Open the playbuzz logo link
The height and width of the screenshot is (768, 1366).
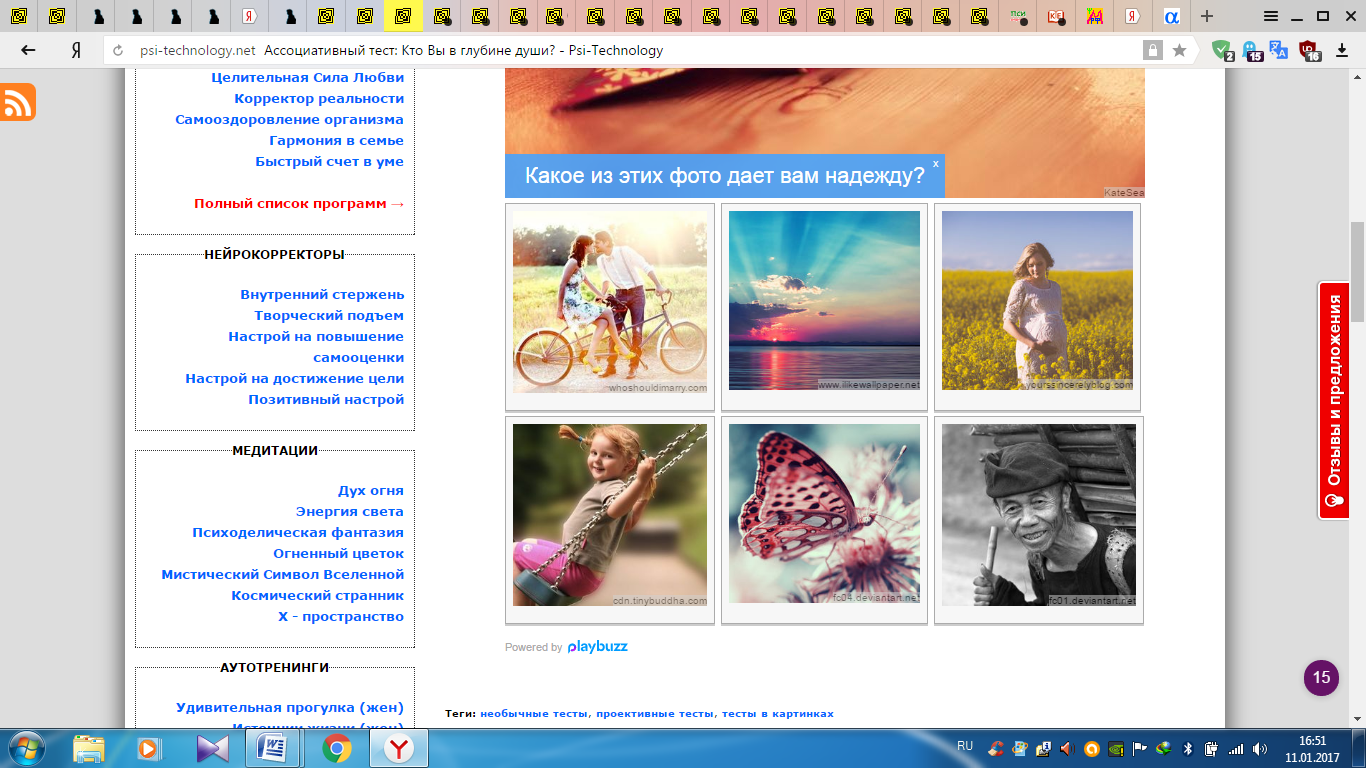[x=597, y=646]
